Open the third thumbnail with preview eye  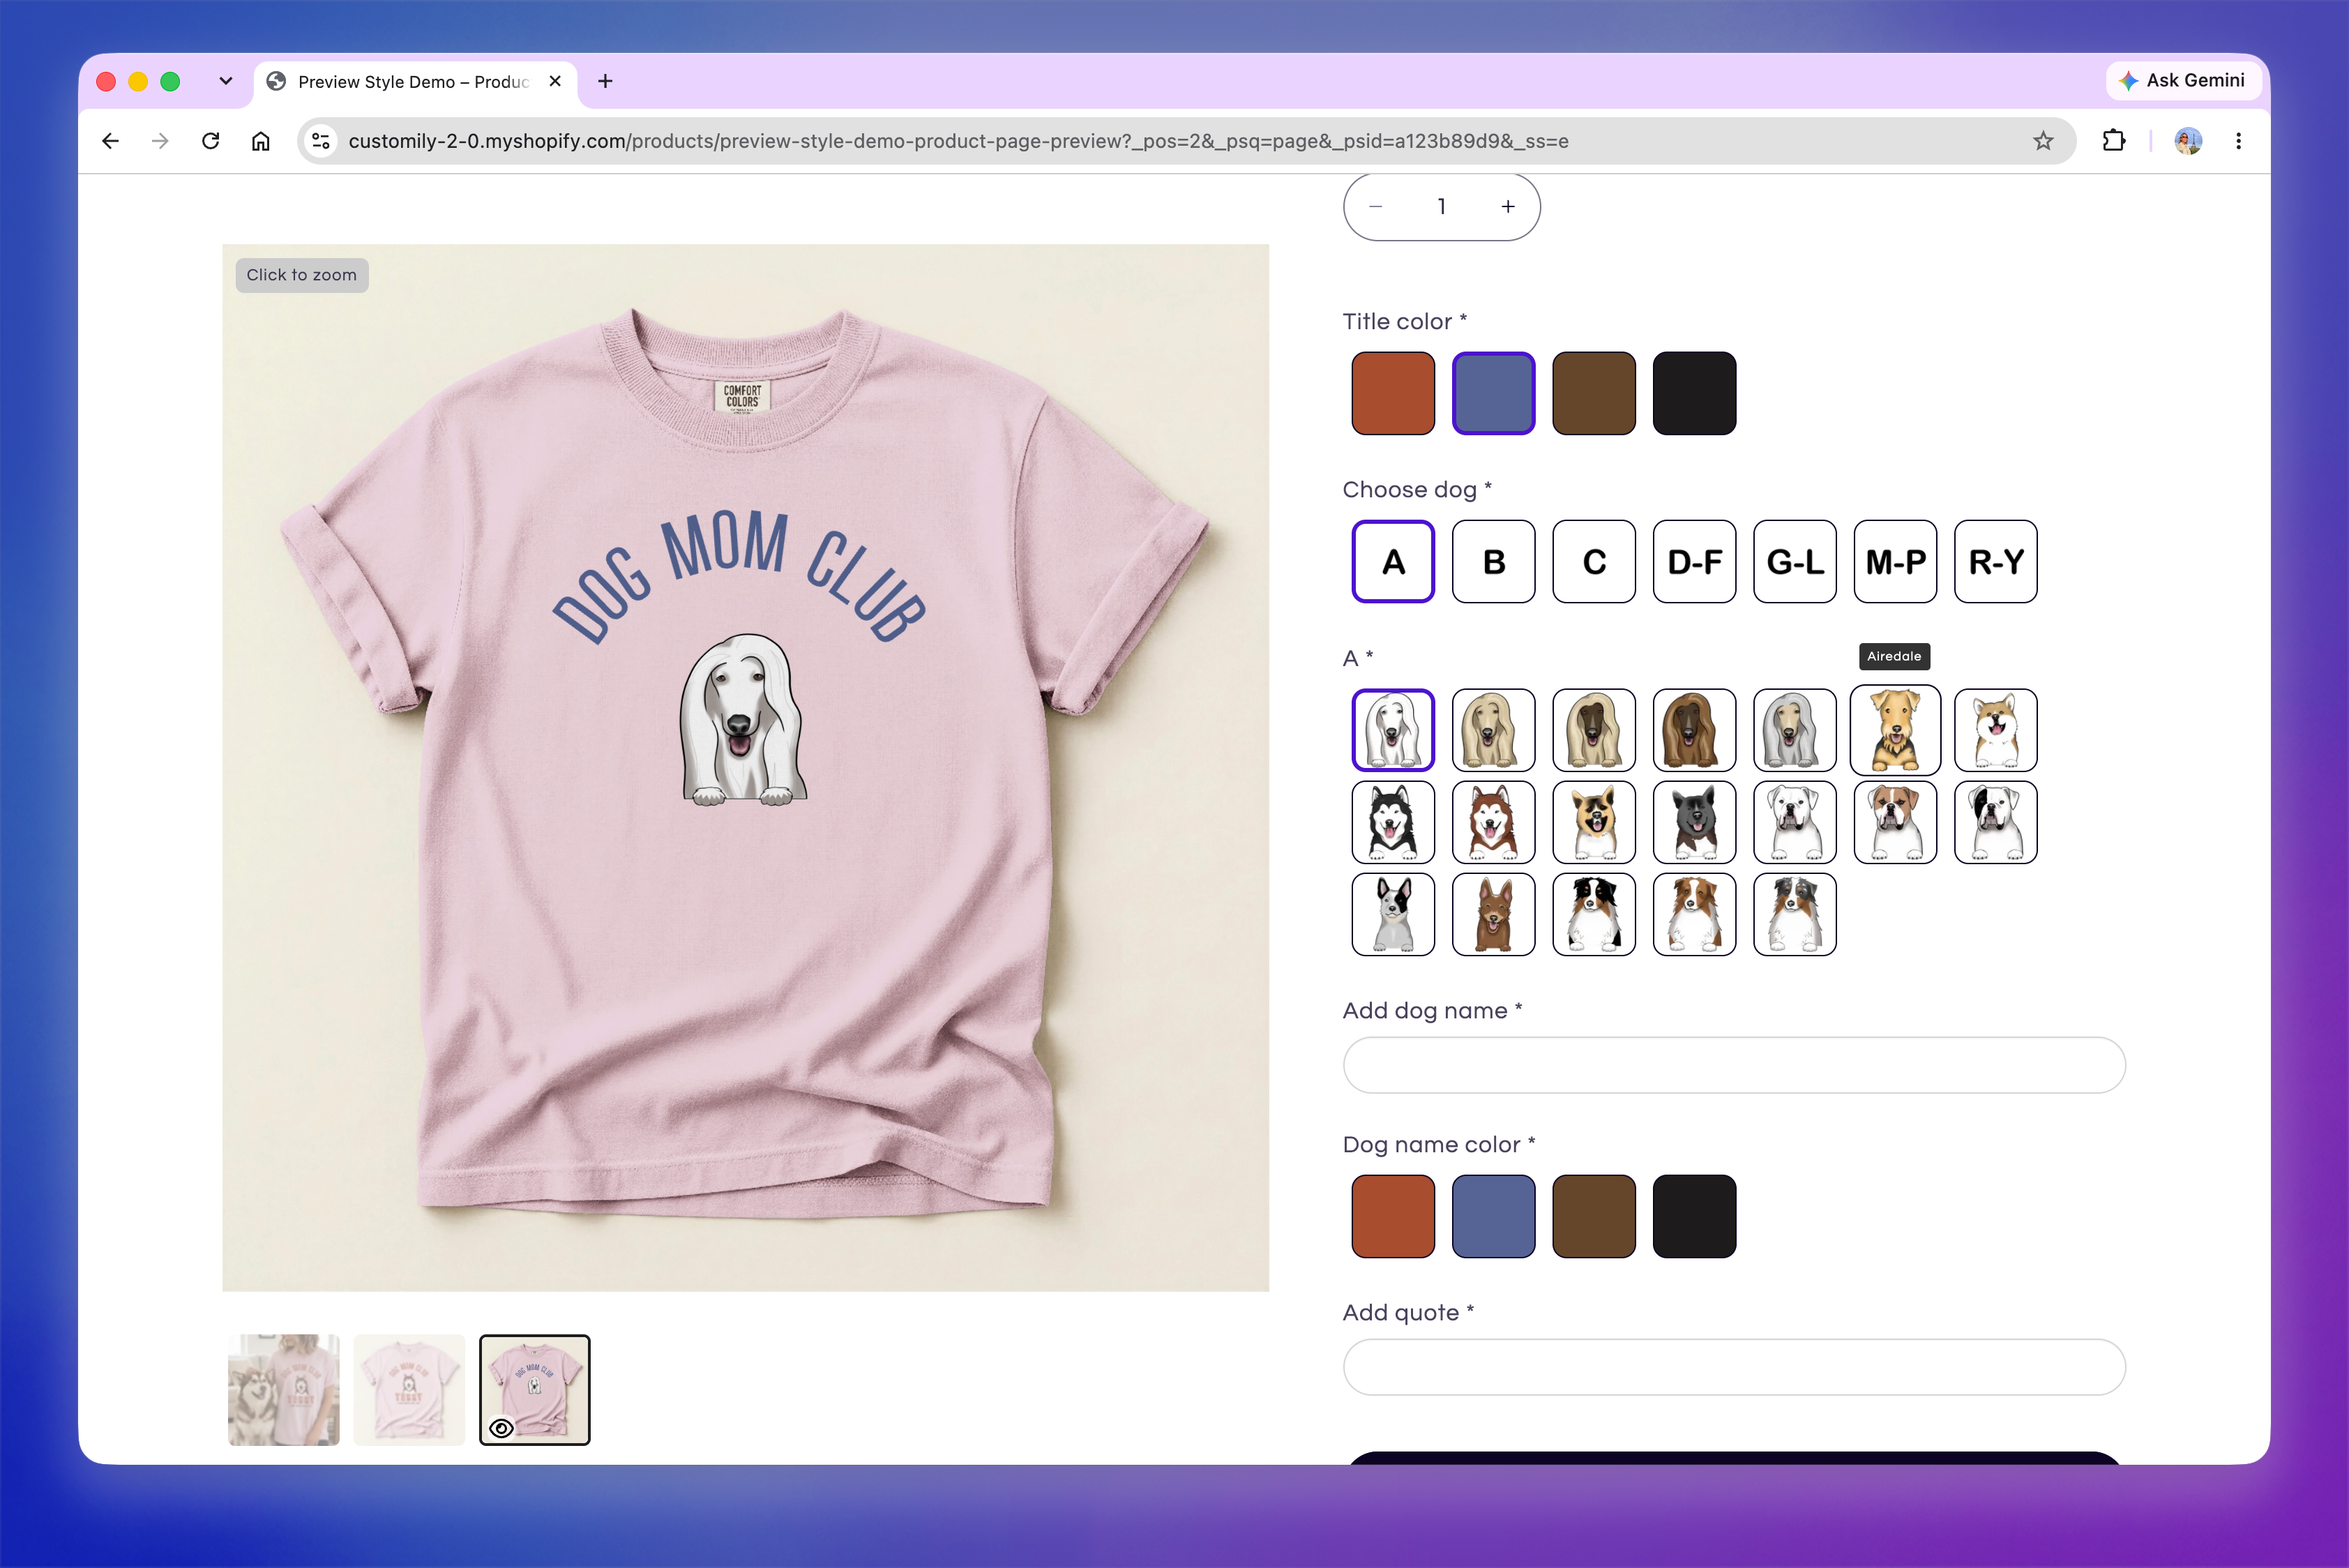tap(535, 1390)
